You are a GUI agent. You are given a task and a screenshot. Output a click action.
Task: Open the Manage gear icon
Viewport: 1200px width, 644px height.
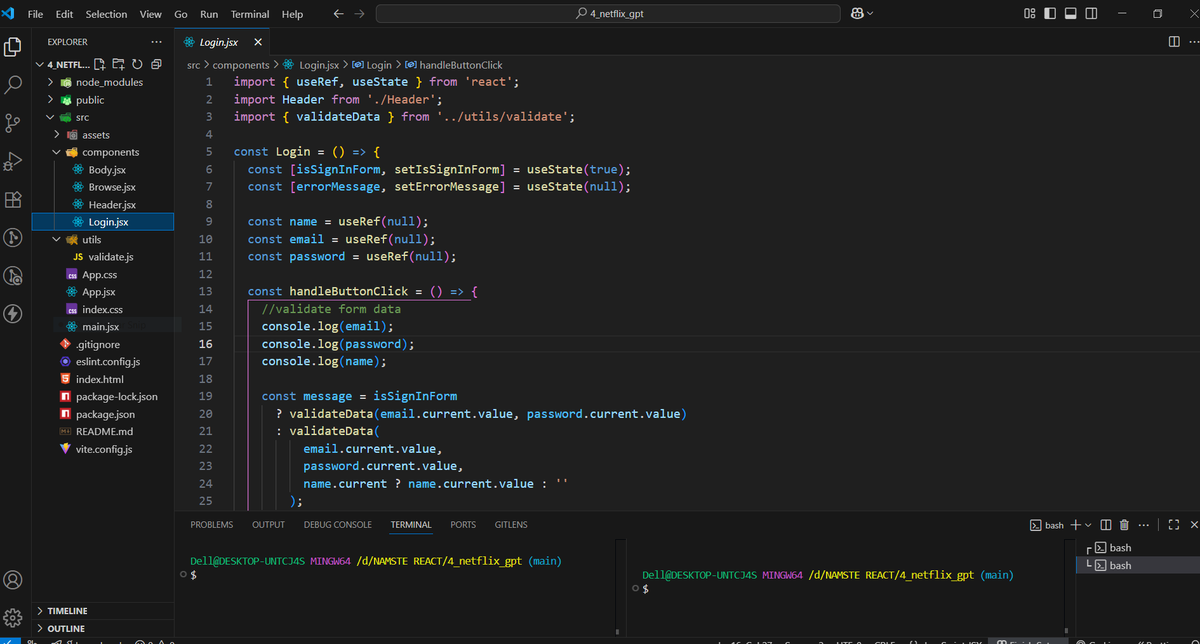coord(14,617)
